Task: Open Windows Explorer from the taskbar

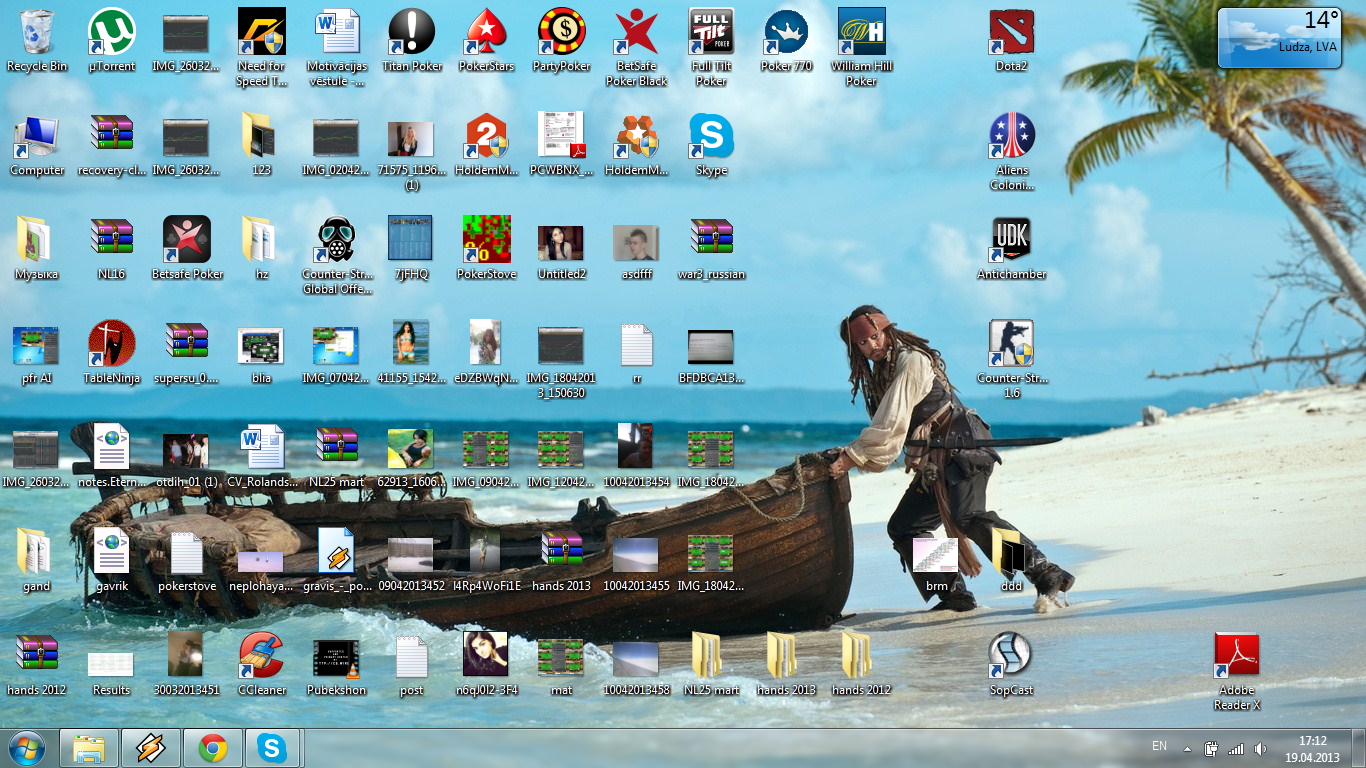Action: pyautogui.click(x=88, y=748)
